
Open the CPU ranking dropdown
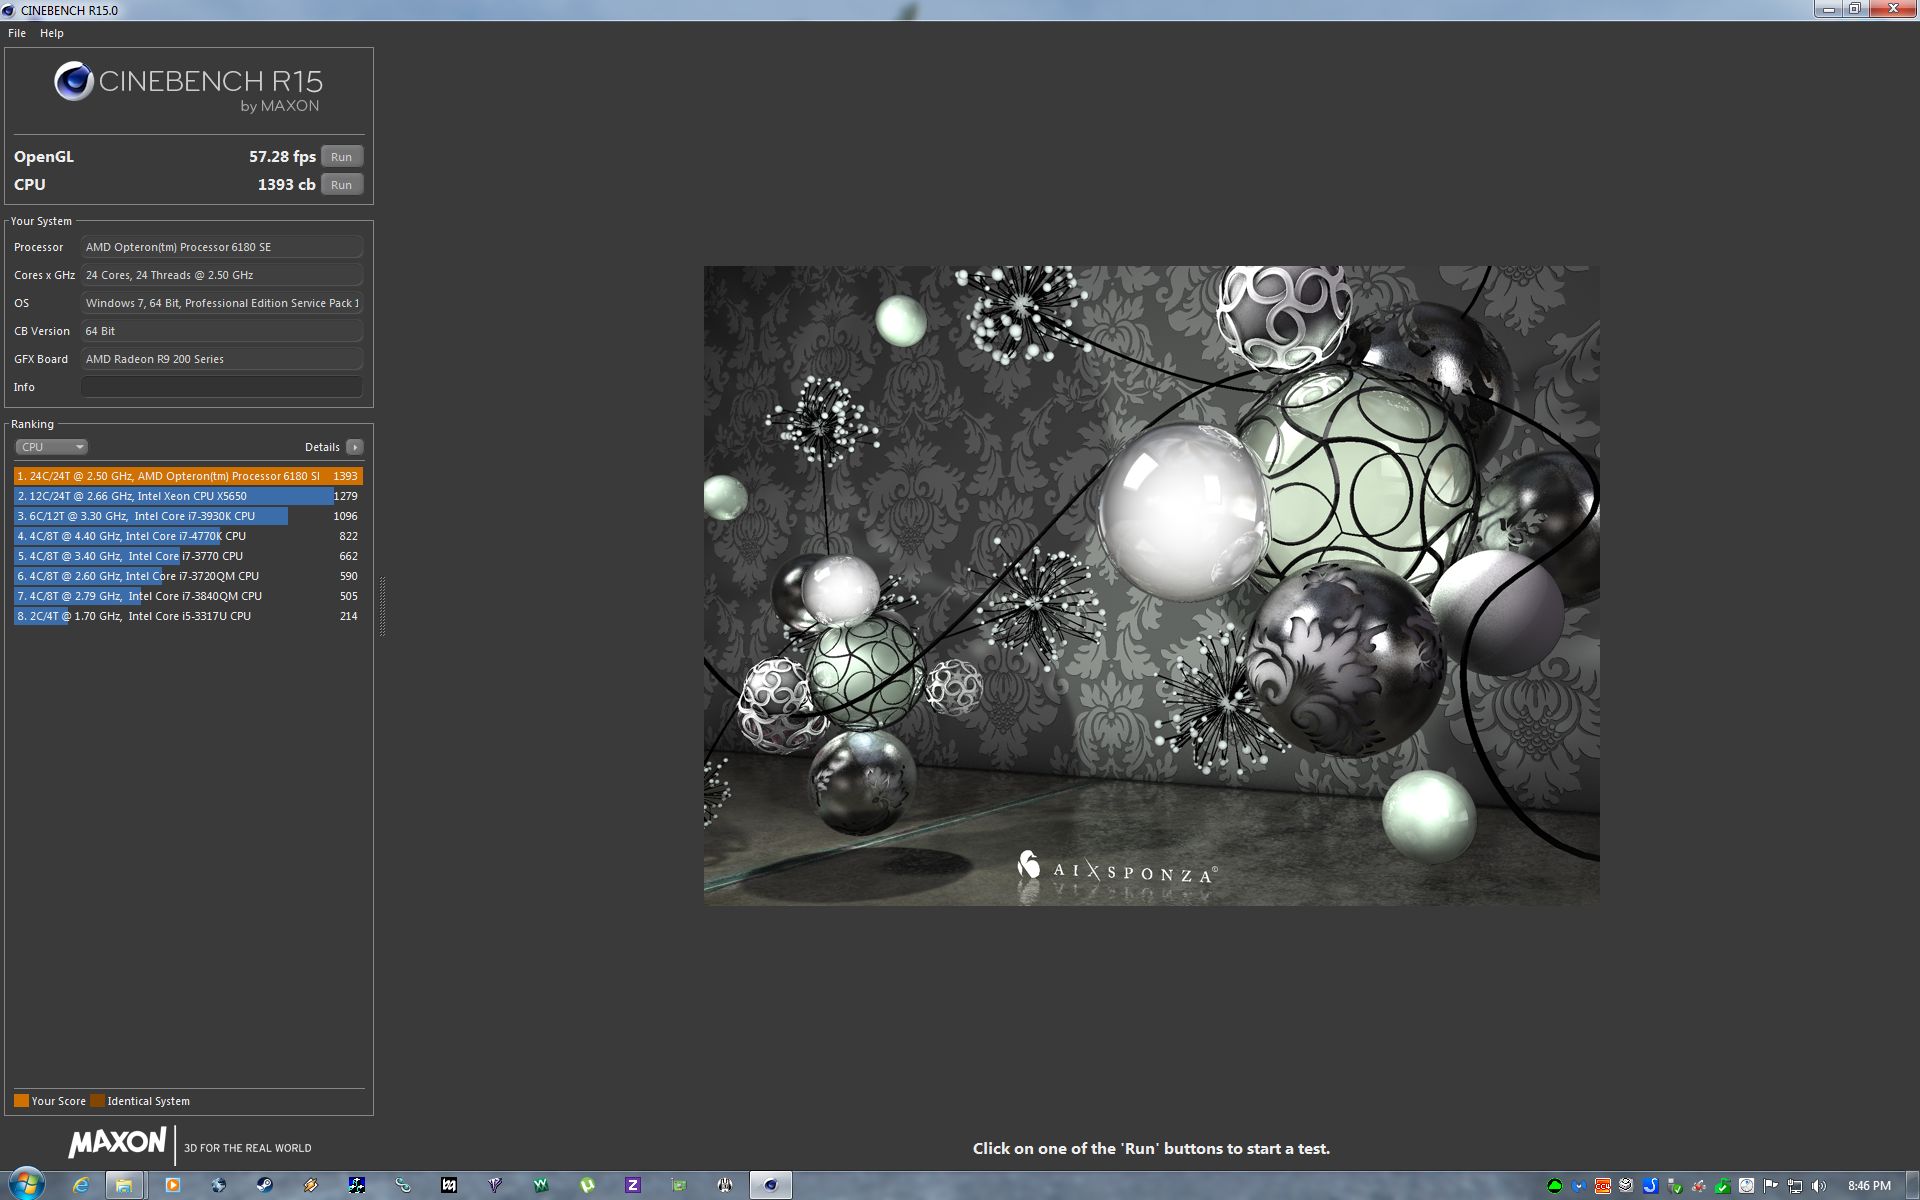(51, 447)
